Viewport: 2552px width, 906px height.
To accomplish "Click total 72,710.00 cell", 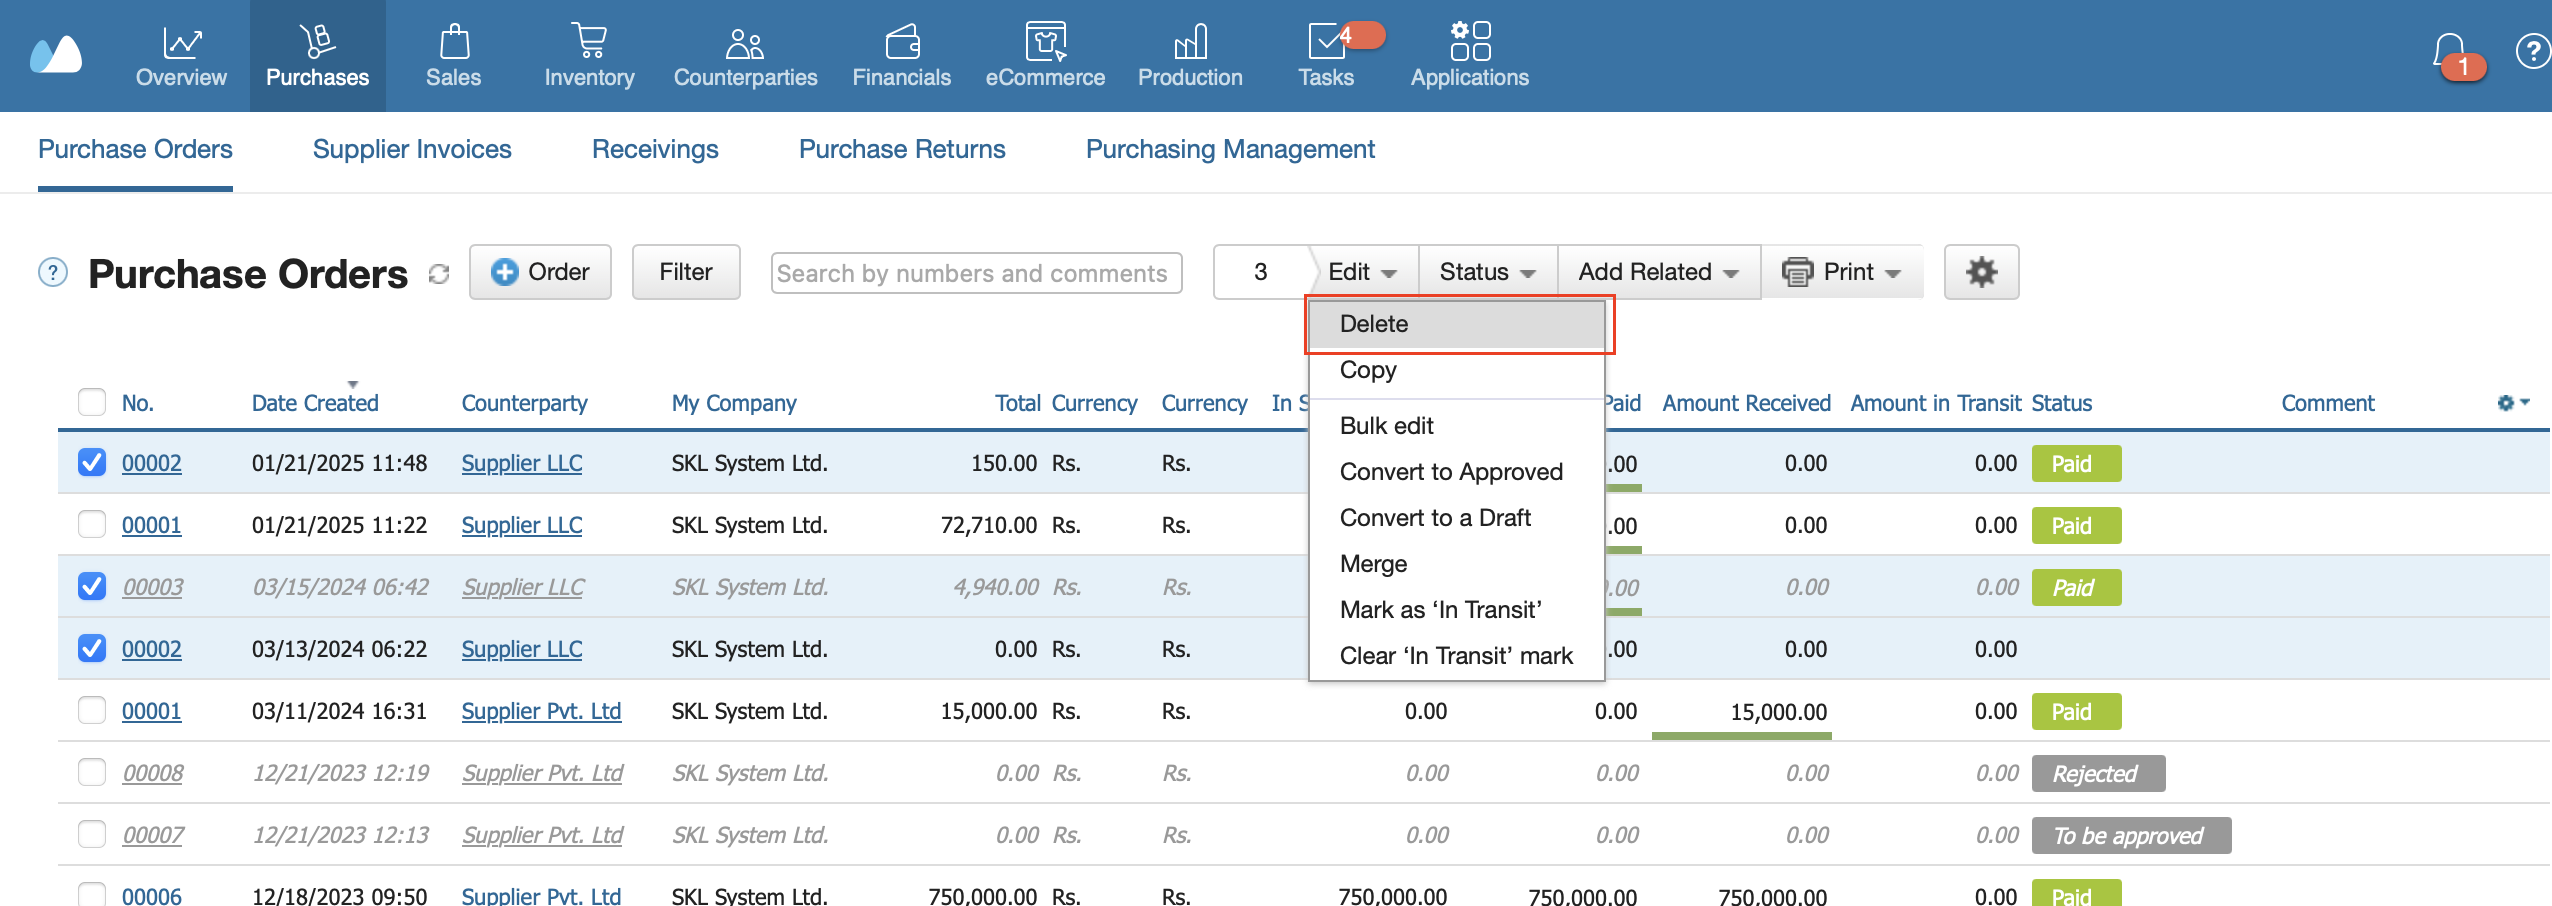I will (988, 525).
